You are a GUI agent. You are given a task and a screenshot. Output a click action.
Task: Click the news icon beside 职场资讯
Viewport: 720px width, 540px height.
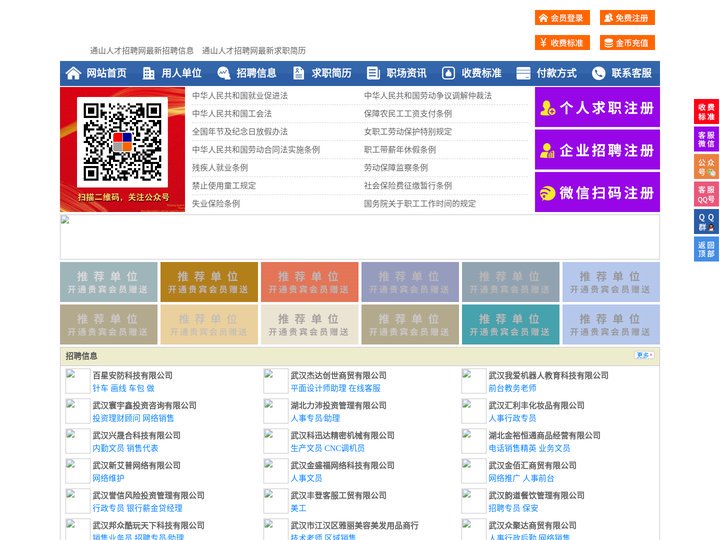pyautogui.click(x=373, y=73)
